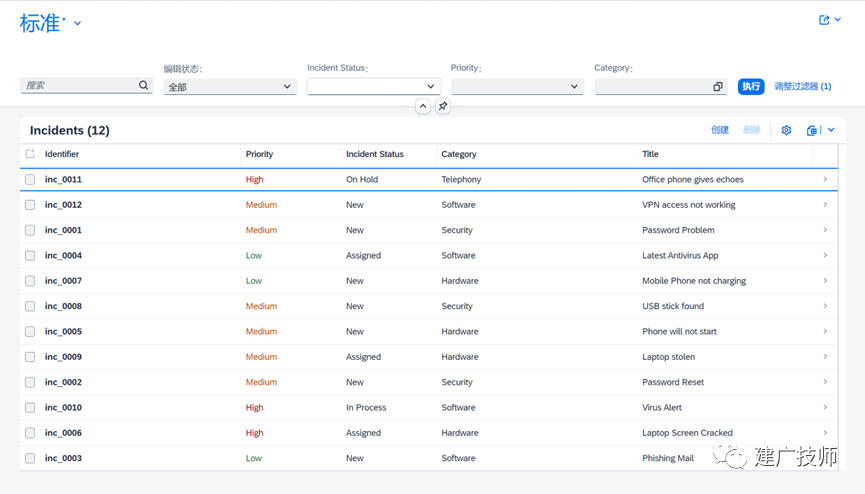
Task: Open the 标准 view variant menu
Action: click(78, 24)
